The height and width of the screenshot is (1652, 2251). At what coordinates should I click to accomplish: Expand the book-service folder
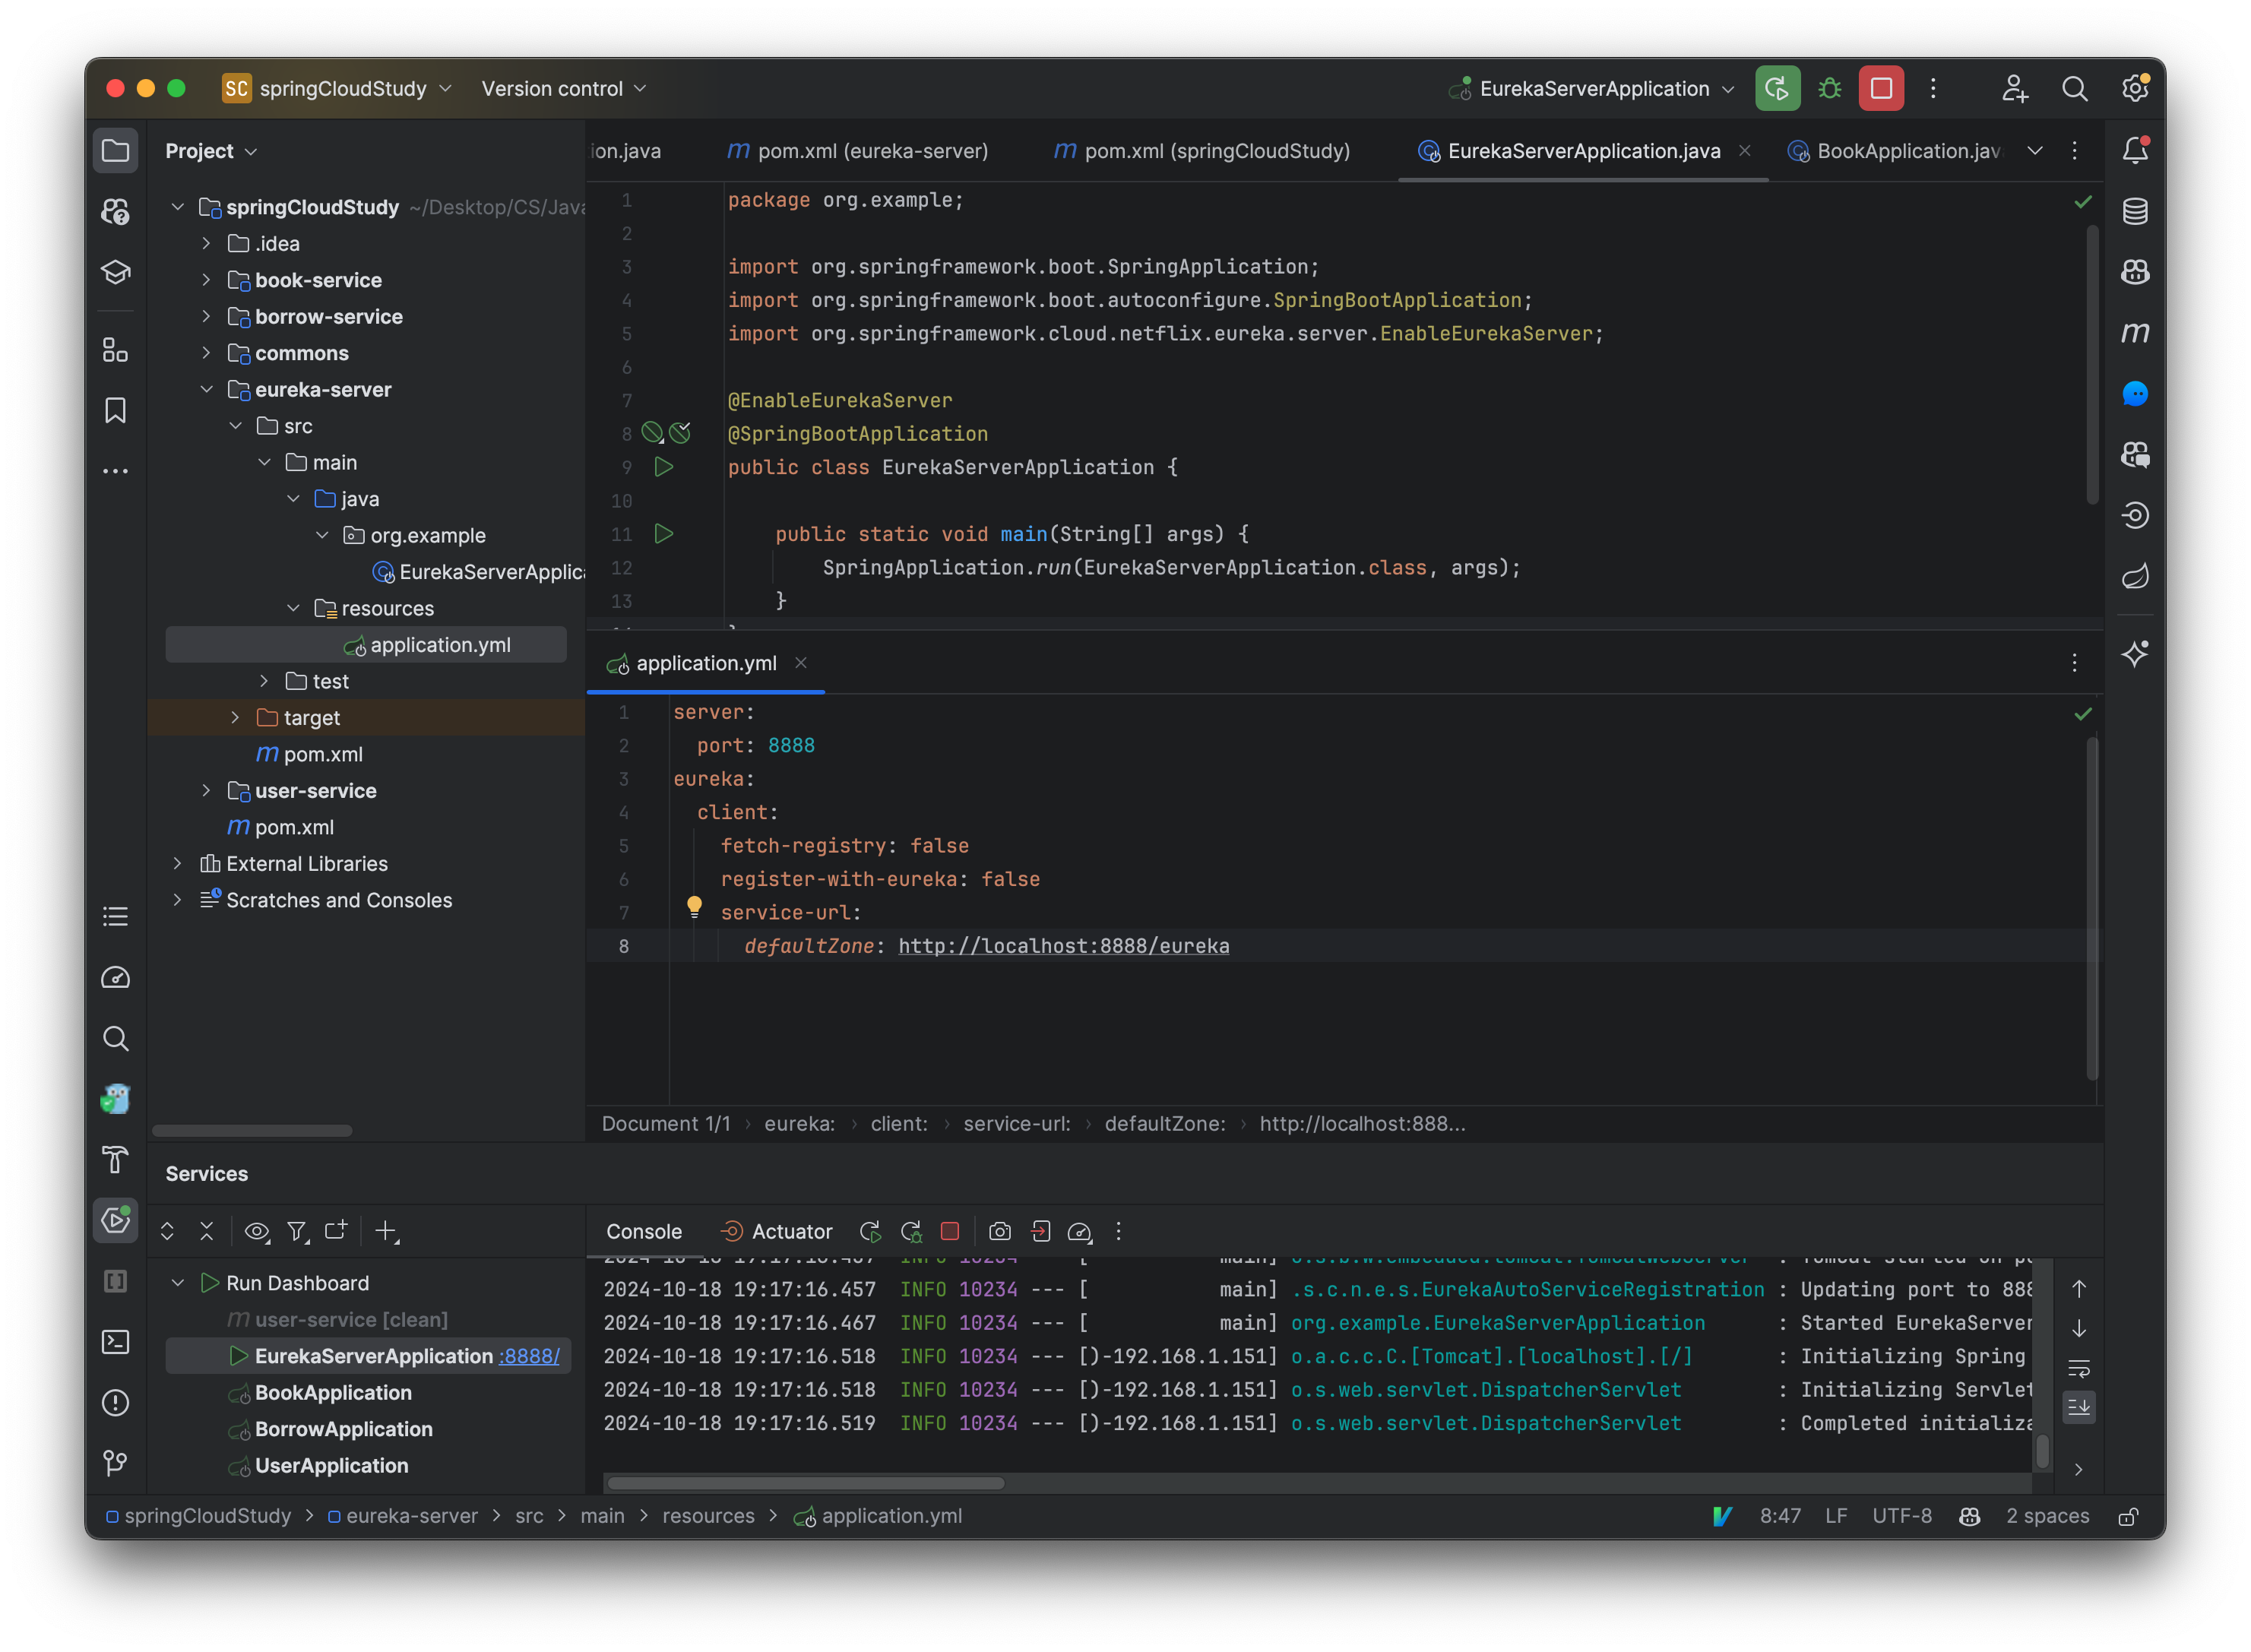click(x=207, y=280)
